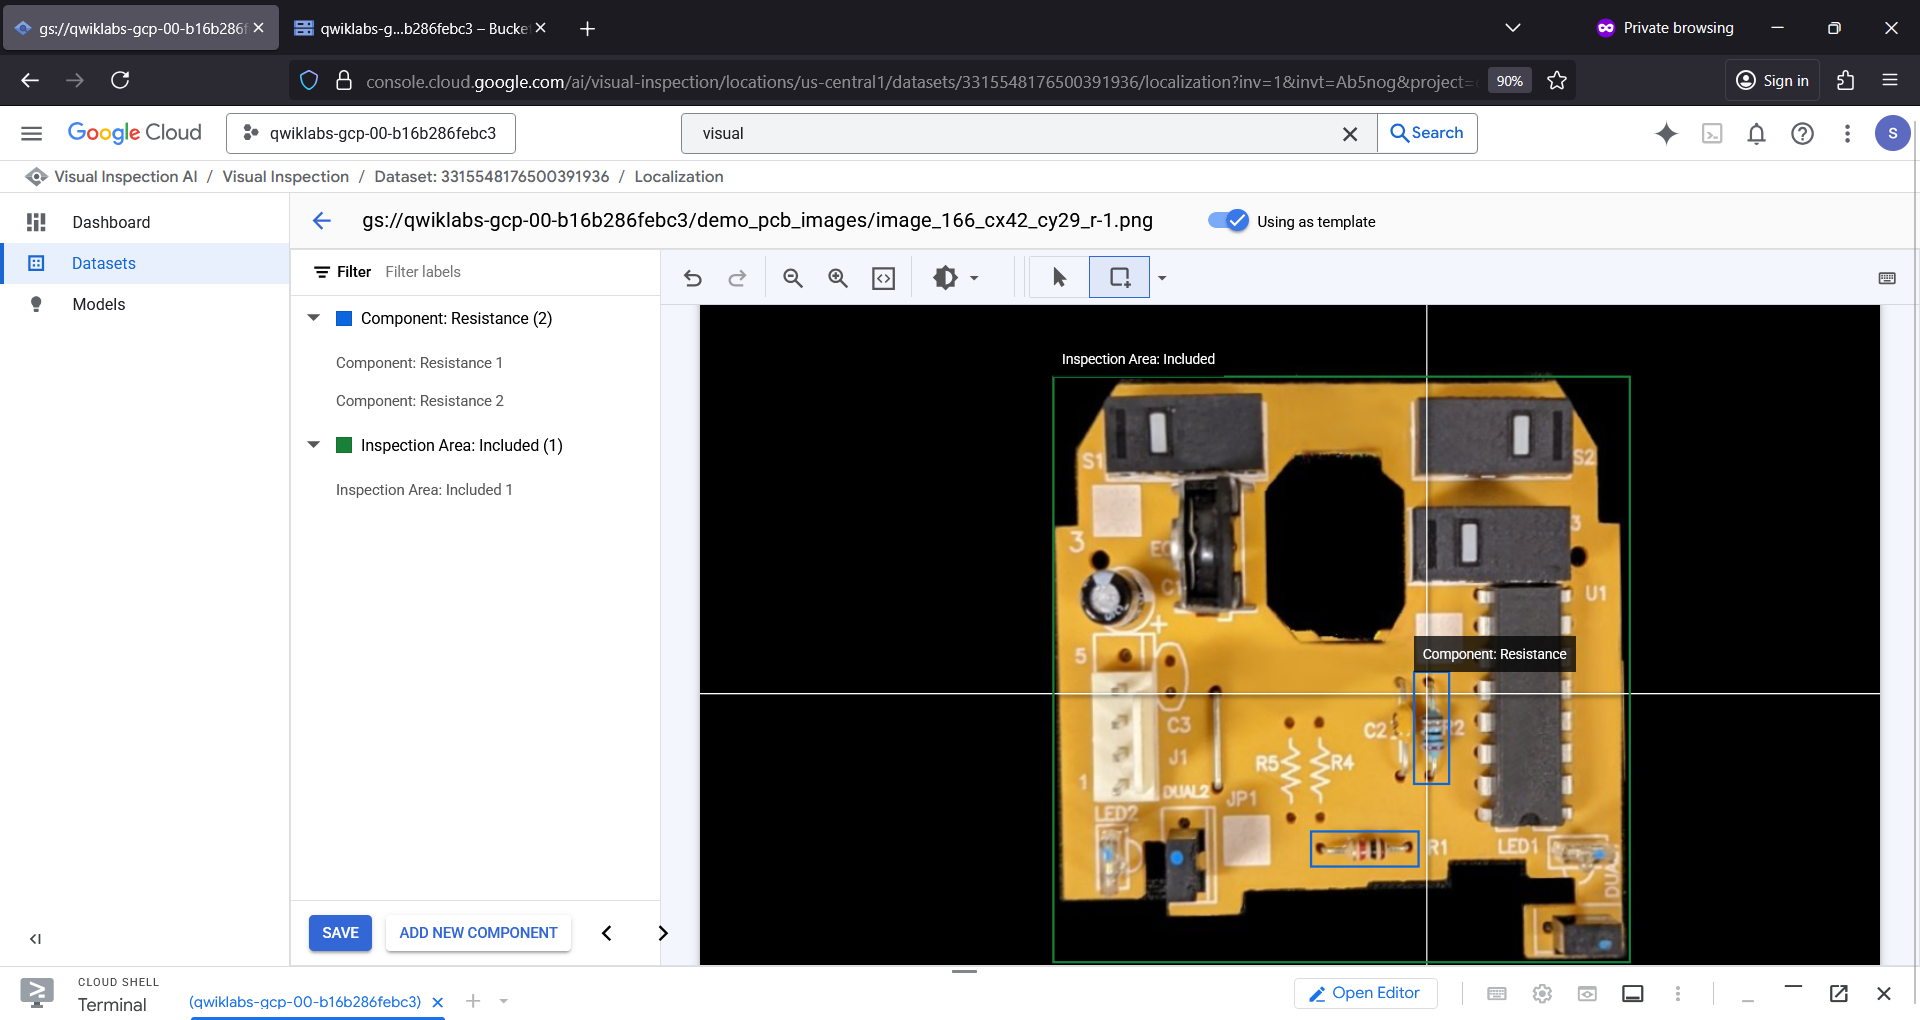
Task: Navigate to Dataset 3315548176500391936 breadcrumb
Action: 492,177
